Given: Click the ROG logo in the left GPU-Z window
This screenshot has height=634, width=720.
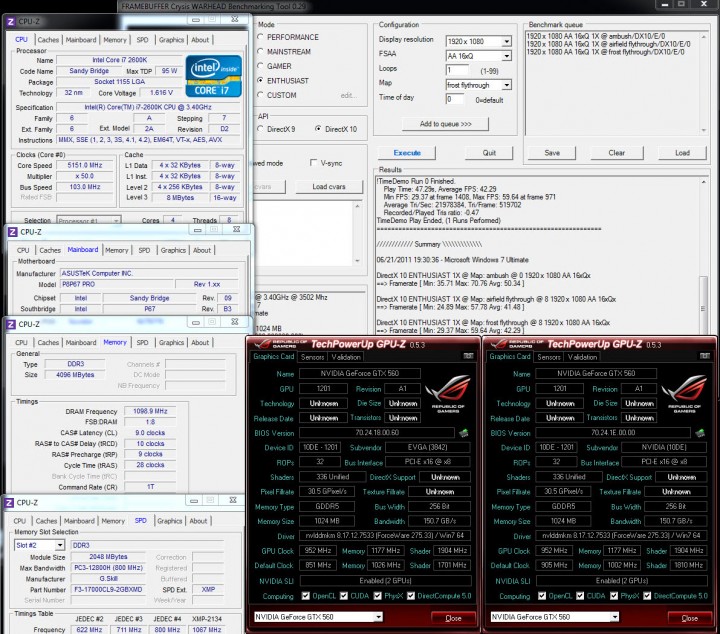Looking at the screenshot, I should [x=448, y=393].
